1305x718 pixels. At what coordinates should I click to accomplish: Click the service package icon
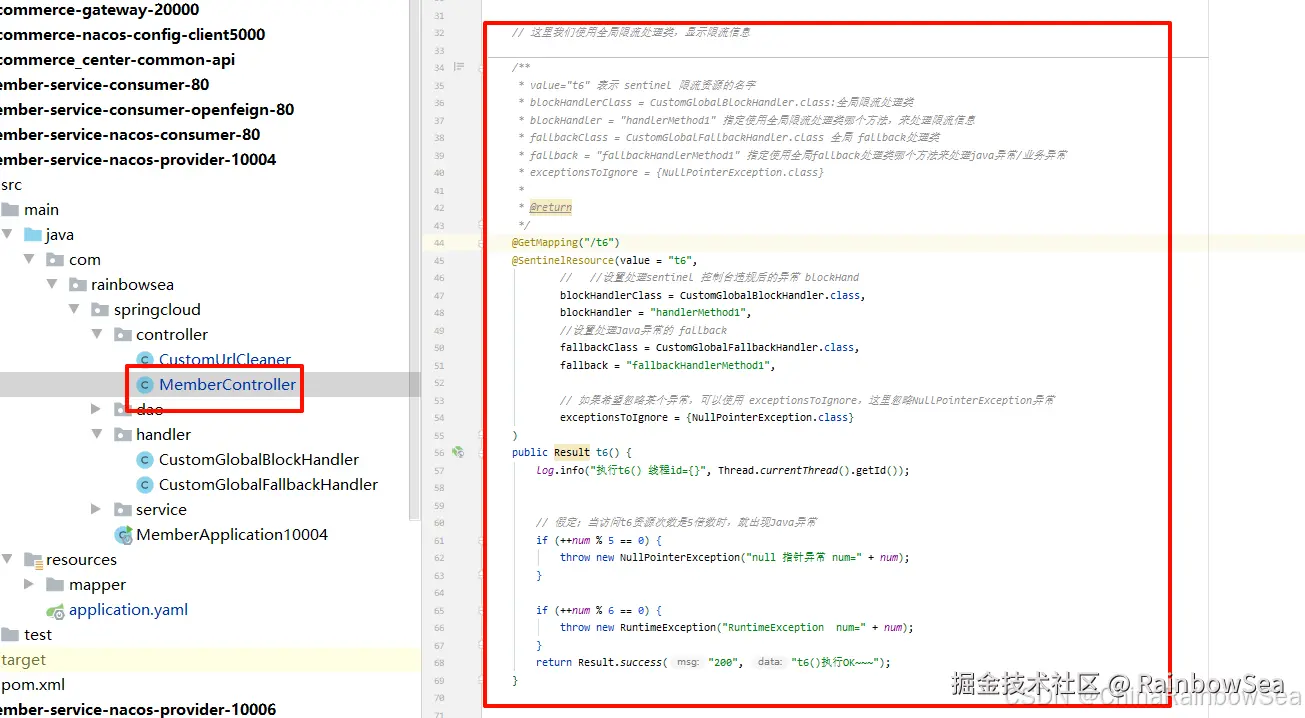[123, 510]
